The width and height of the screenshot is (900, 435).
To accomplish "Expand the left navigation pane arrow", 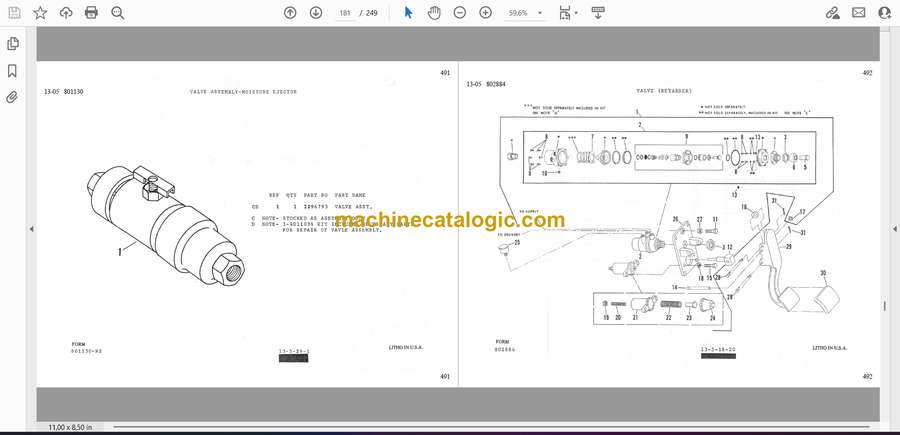I will coord(31,229).
